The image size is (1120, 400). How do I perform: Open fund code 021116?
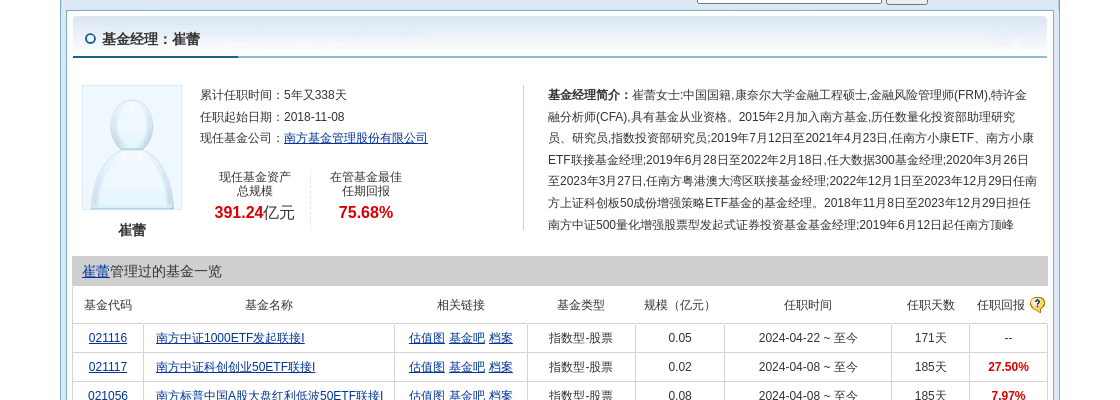pyautogui.click(x=108, y=338)
